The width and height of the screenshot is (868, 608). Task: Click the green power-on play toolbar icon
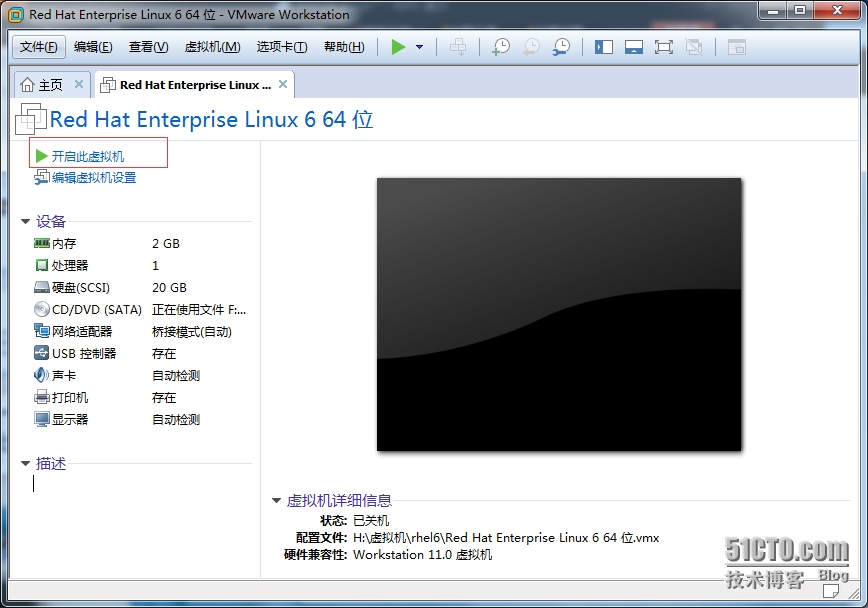(x=398, y=47)
